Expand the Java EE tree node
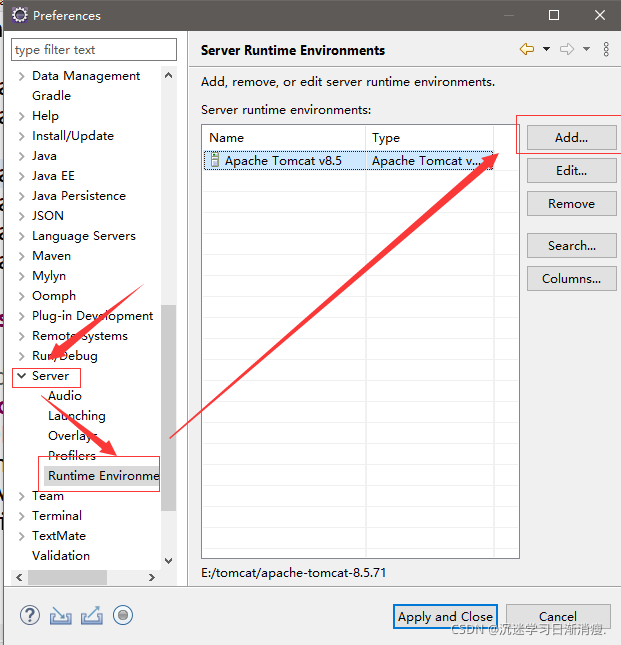This screenshot has height=645, width=621. [22, 176]
